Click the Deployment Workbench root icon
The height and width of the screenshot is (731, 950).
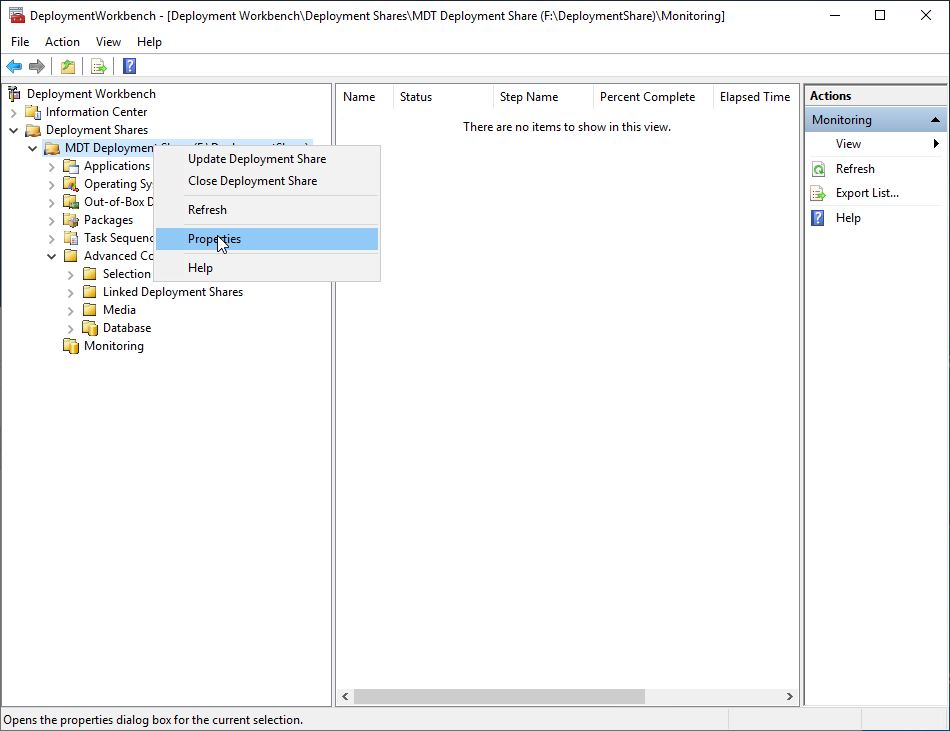point(15,93)
